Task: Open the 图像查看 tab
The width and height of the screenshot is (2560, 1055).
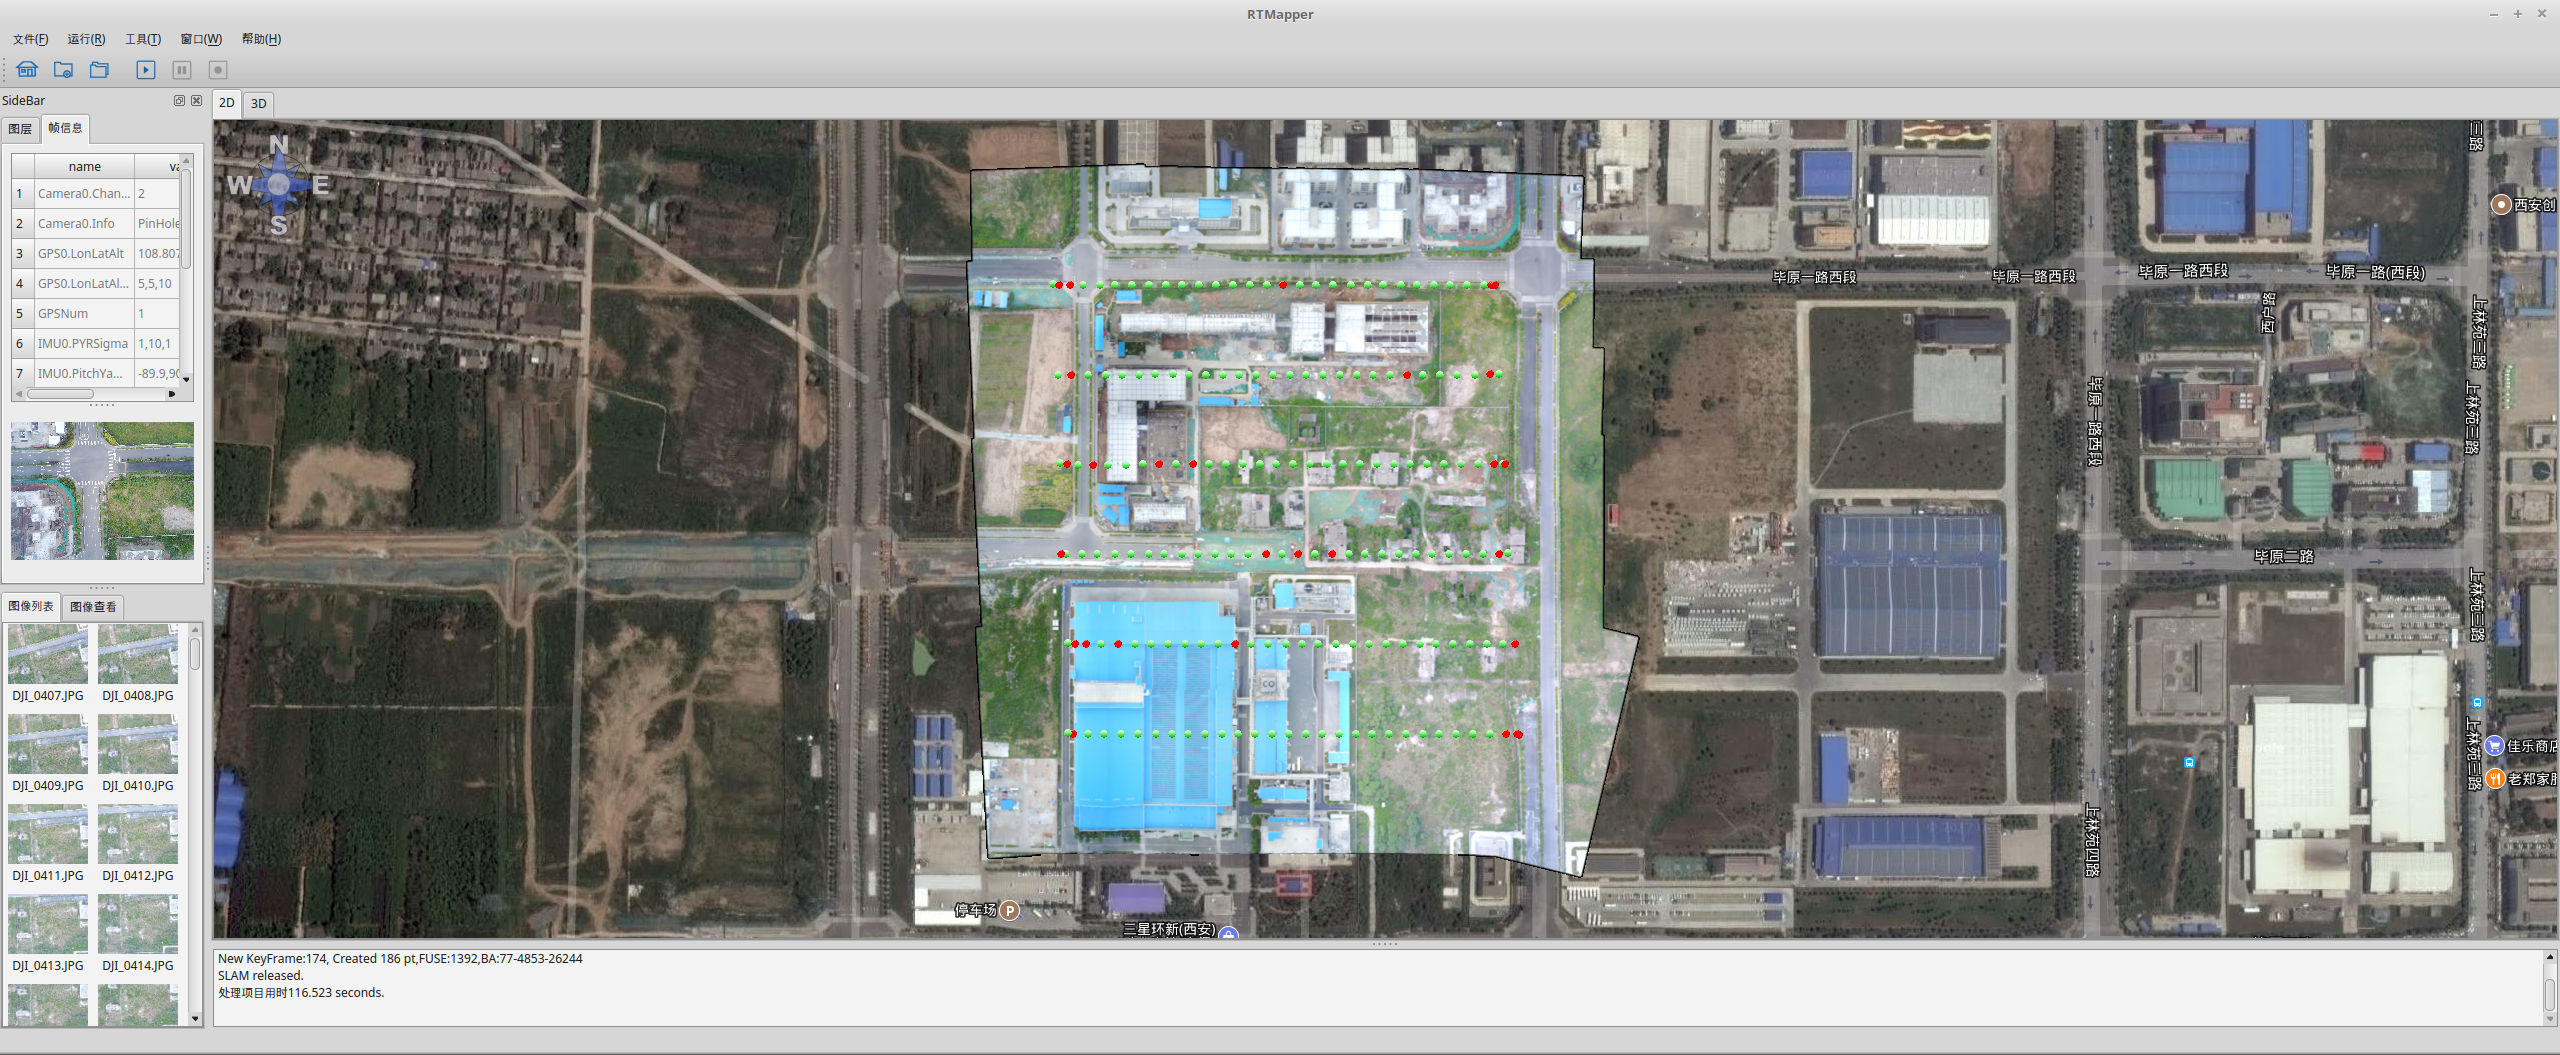Action: 93,606
